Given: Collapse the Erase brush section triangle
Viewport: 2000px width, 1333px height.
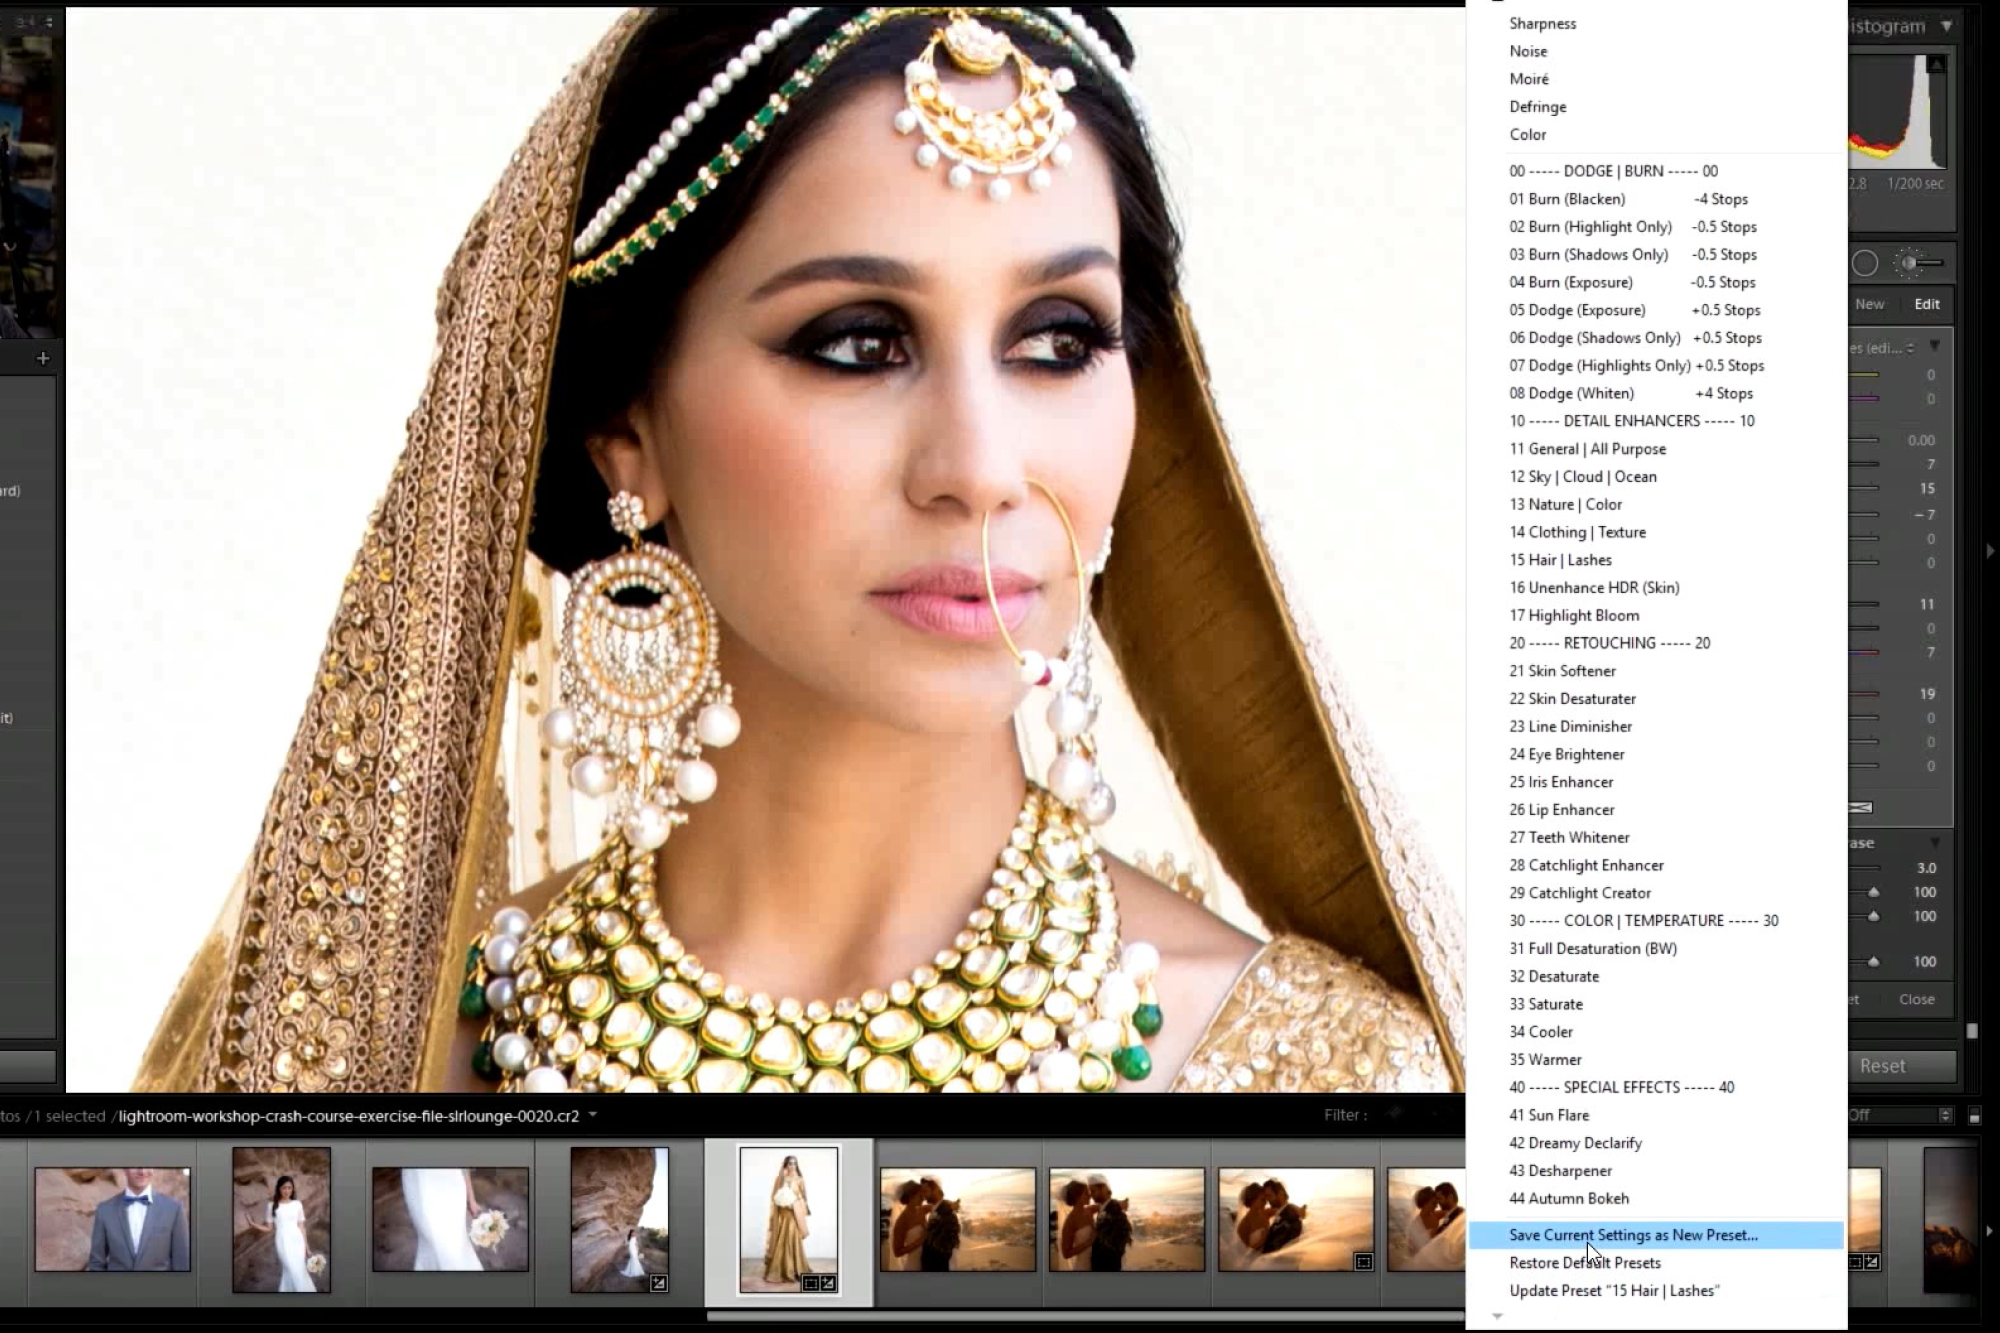Looking at the screenshot, I should (1935, 843).
